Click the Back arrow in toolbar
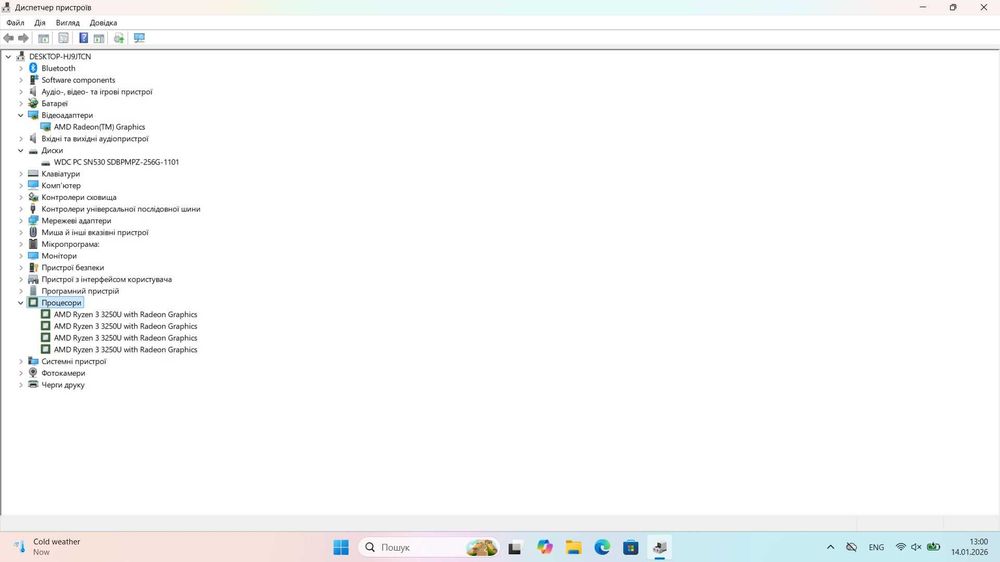Image resolution: width=1000 pixels, height=562 pixels. [8, 38]
